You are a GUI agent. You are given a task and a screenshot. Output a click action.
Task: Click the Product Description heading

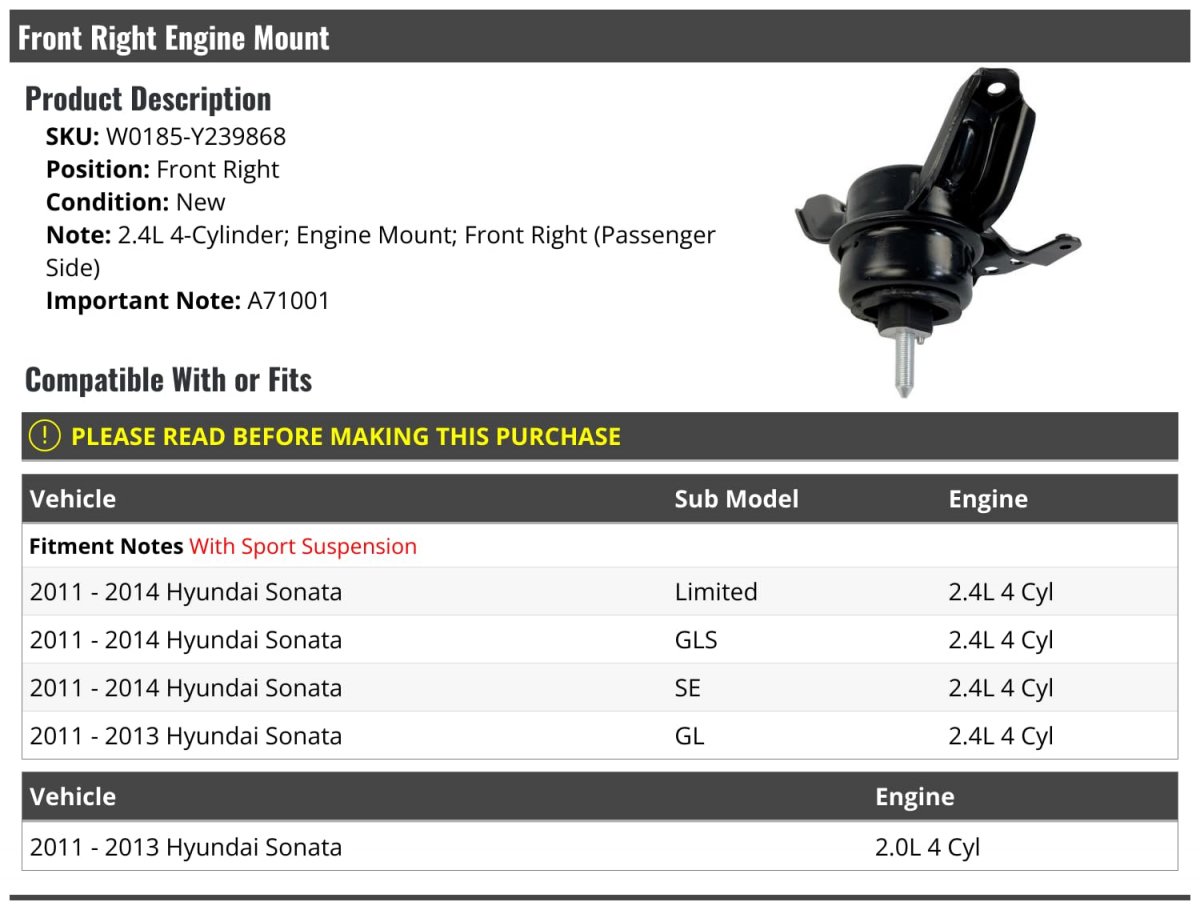click(148, 99)
